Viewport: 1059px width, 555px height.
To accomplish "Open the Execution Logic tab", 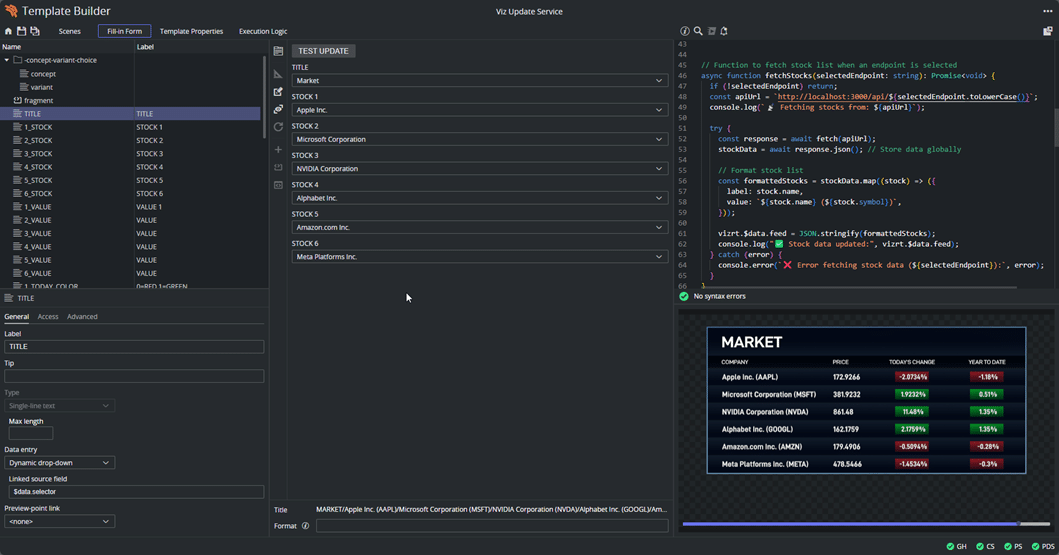I will (x=262, y=31).
